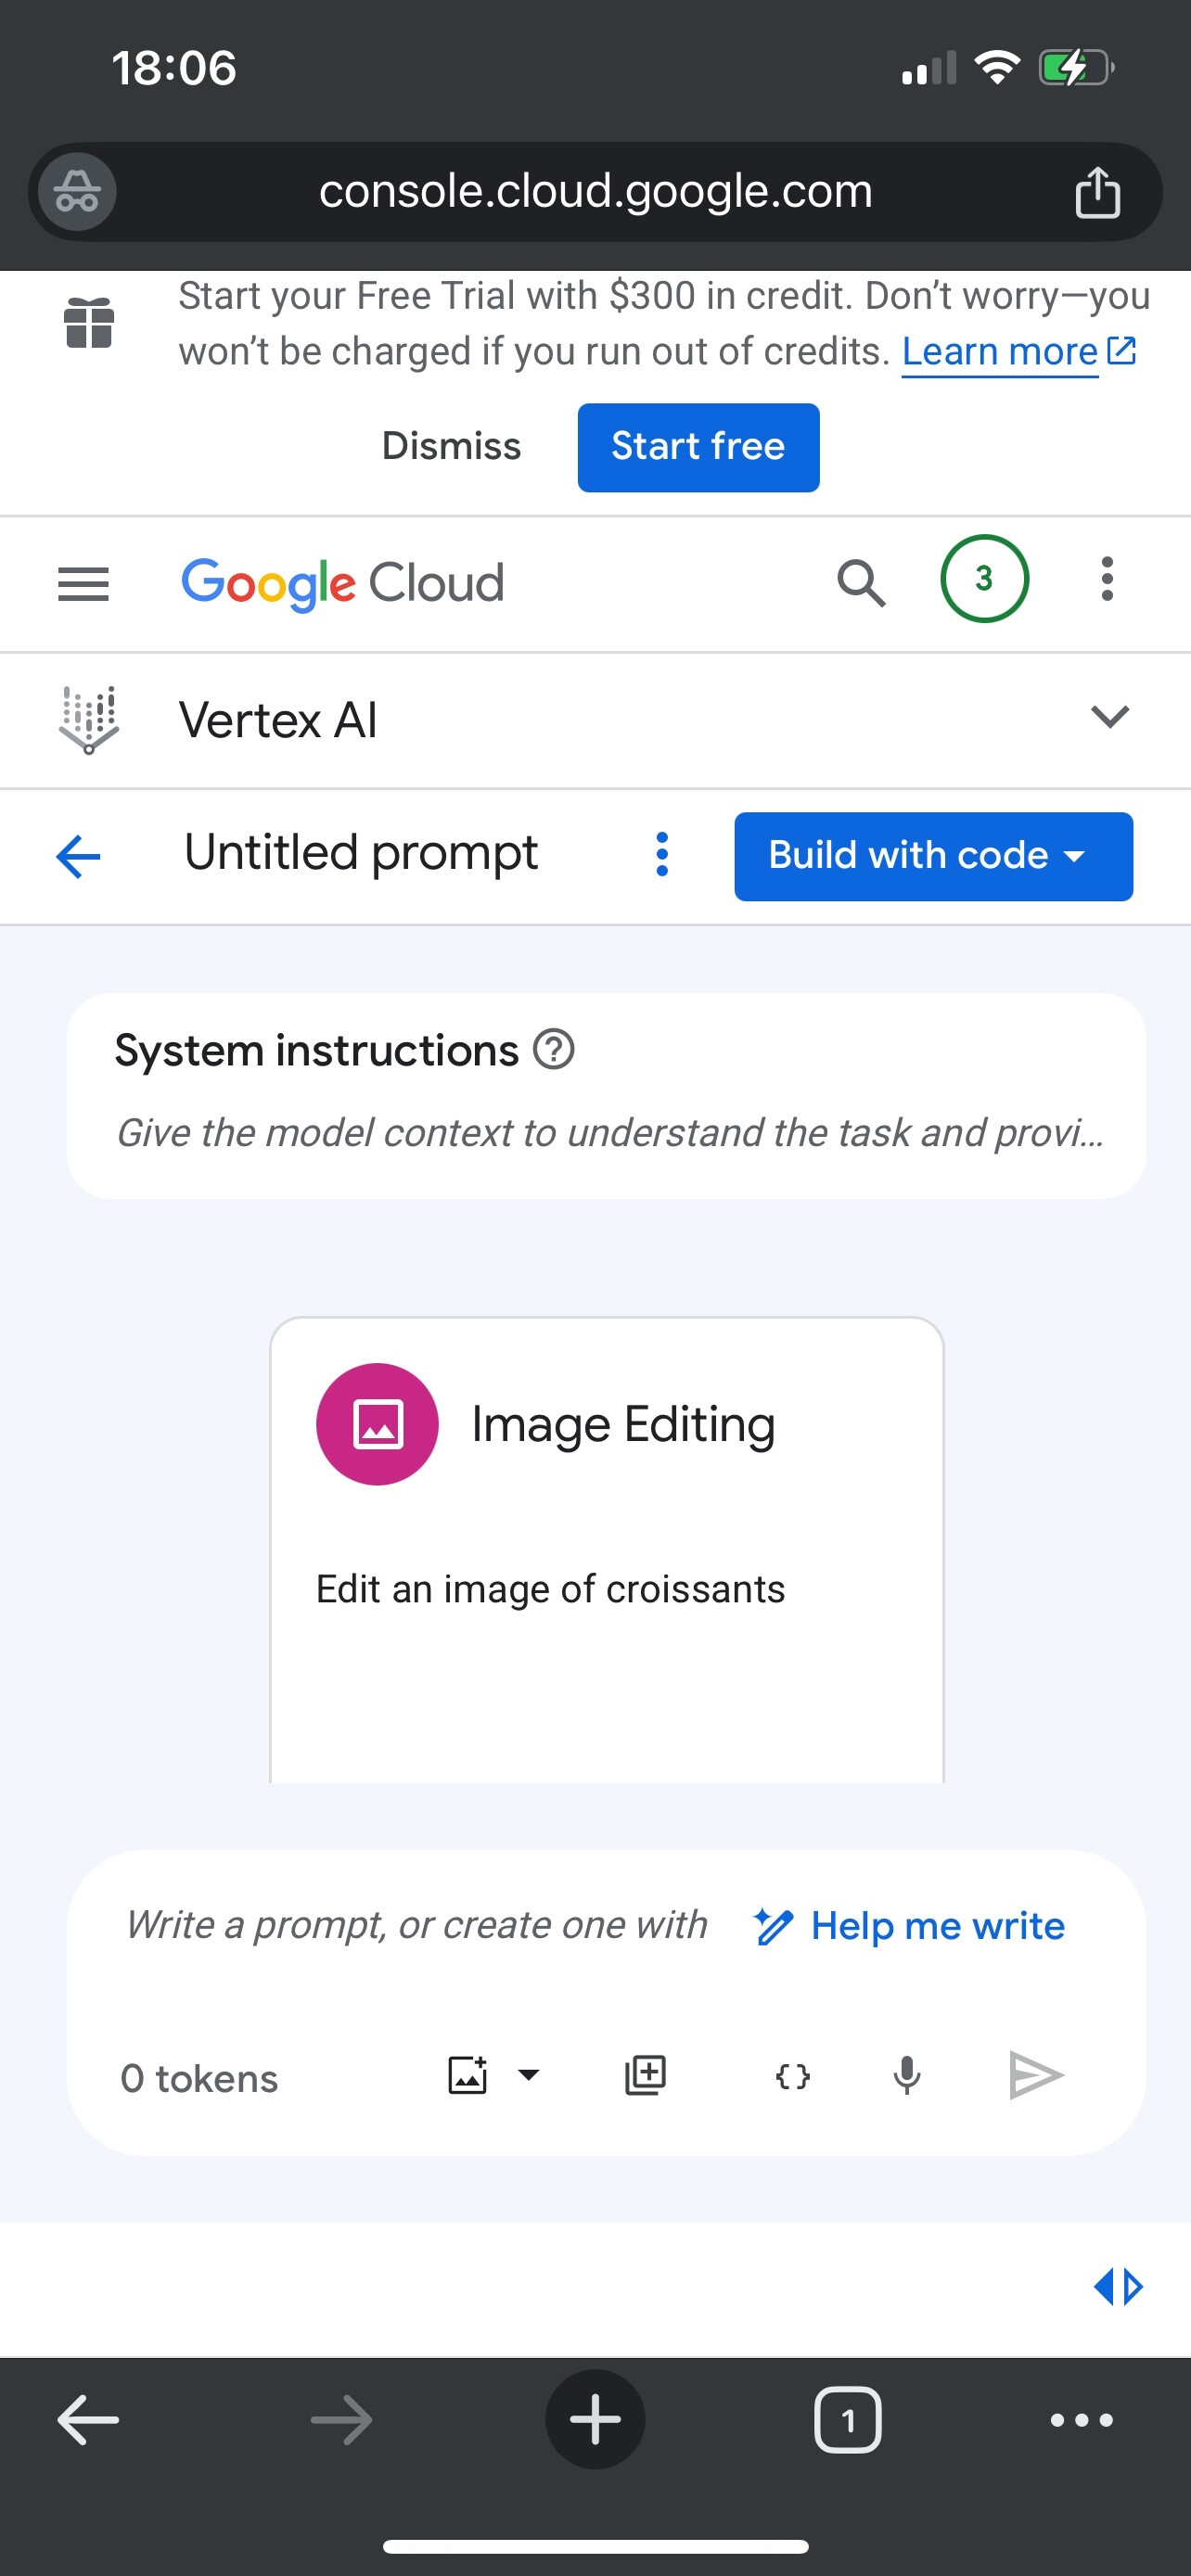Click the prompt variables curly braces icon
Image resolution: width=1191 pixels, height=2576 pixels.
792,2076
